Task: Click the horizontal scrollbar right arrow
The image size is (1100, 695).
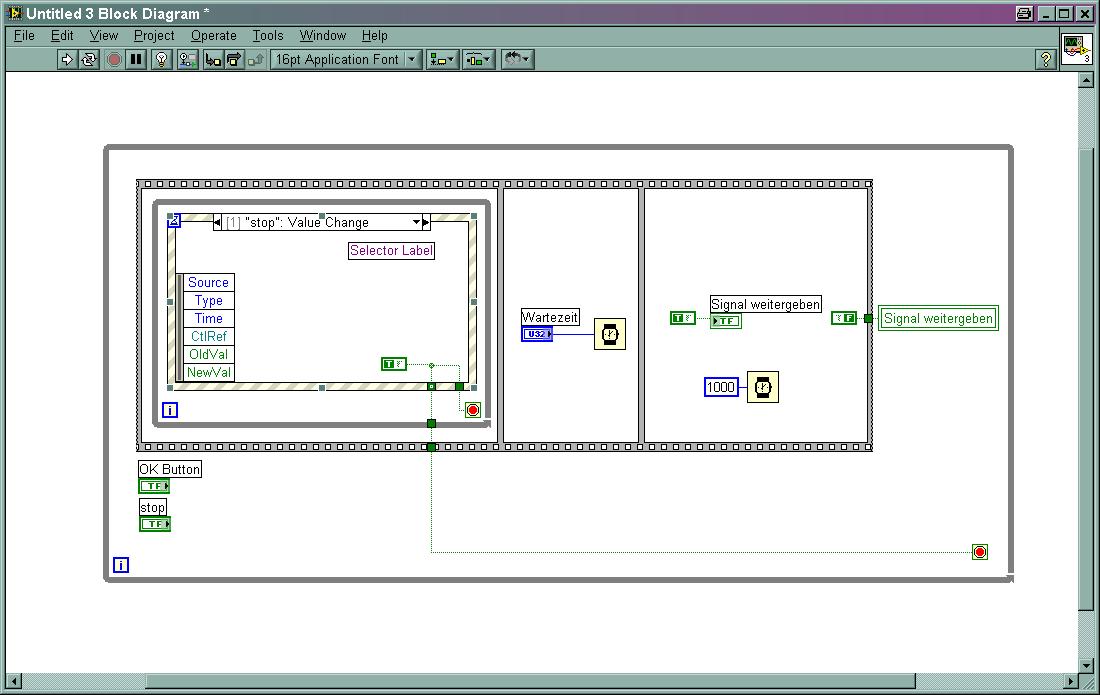Action: pos(1071,681)
